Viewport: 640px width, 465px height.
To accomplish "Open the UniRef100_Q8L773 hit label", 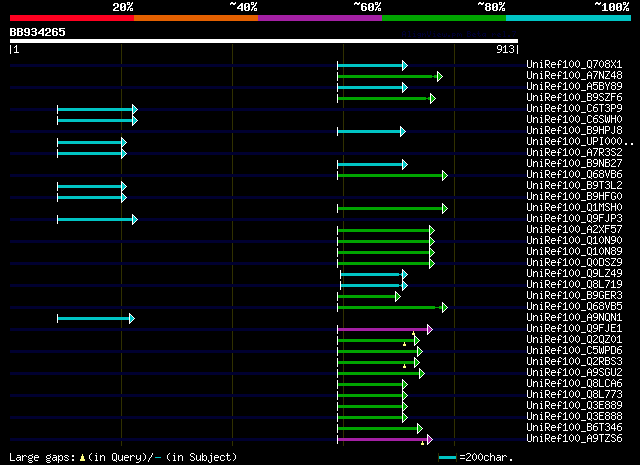I will pyautogui.click(x=574, y=395).
